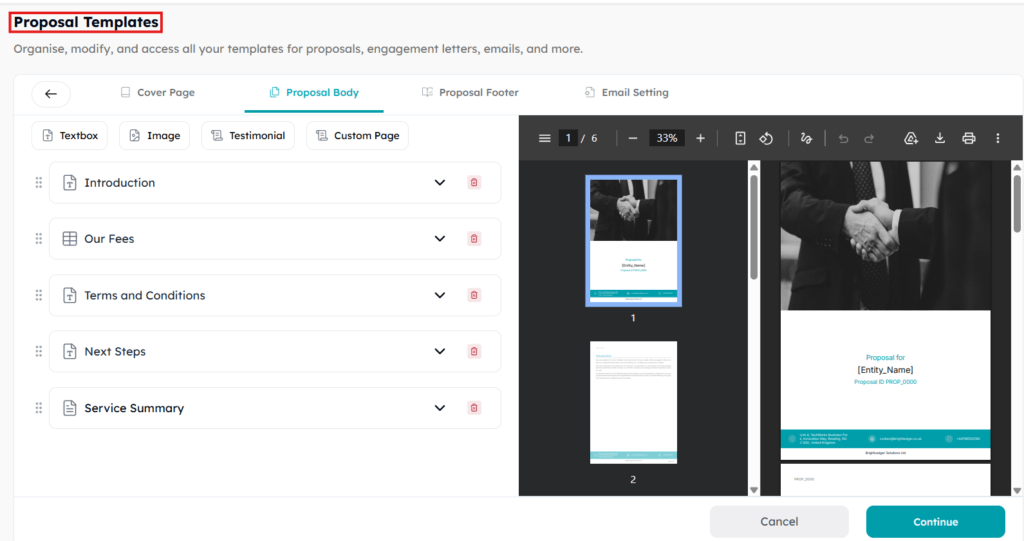Click the 33% zoom level field
The width and height of the screenshot is (1024, 541).
[667, 139]
